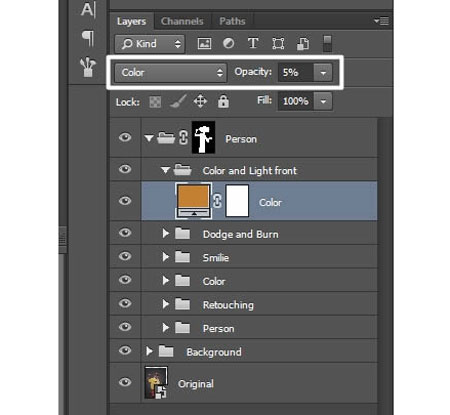
Task: Hide the top Person group
Action: click(125, 137)
